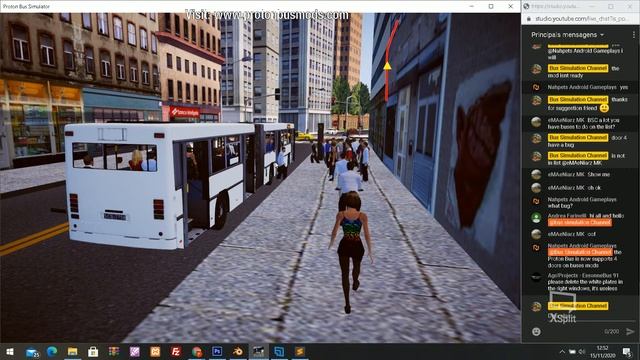Click eMAeNiarz MK name in 'ocf' message
640x360 pixels.
(x=566, y=234)
